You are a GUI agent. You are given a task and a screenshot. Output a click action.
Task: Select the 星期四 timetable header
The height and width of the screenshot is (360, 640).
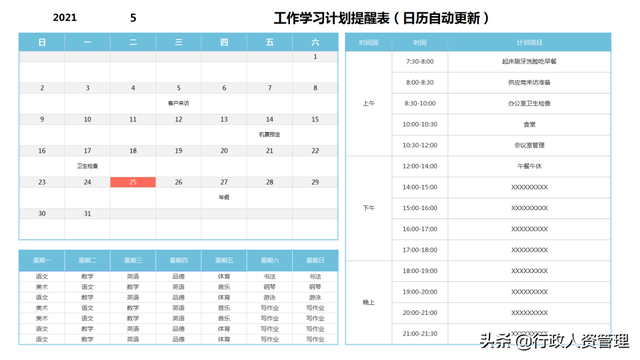pyautogui.click(x=178, y=260)
